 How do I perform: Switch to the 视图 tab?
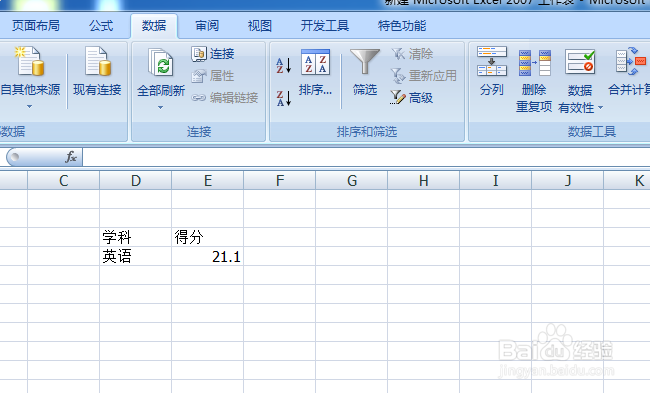tap(260, 26)
